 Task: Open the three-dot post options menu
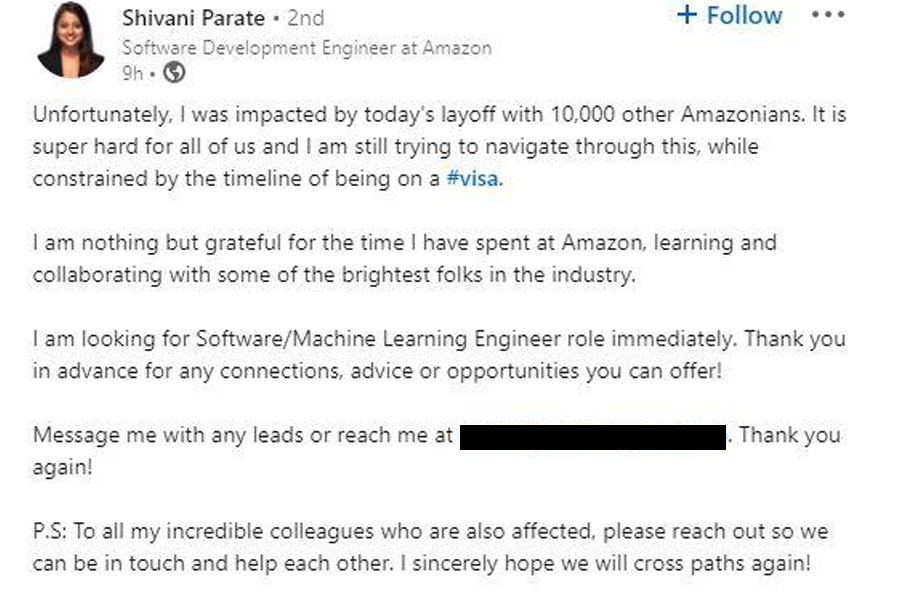[x=828, y=16]
